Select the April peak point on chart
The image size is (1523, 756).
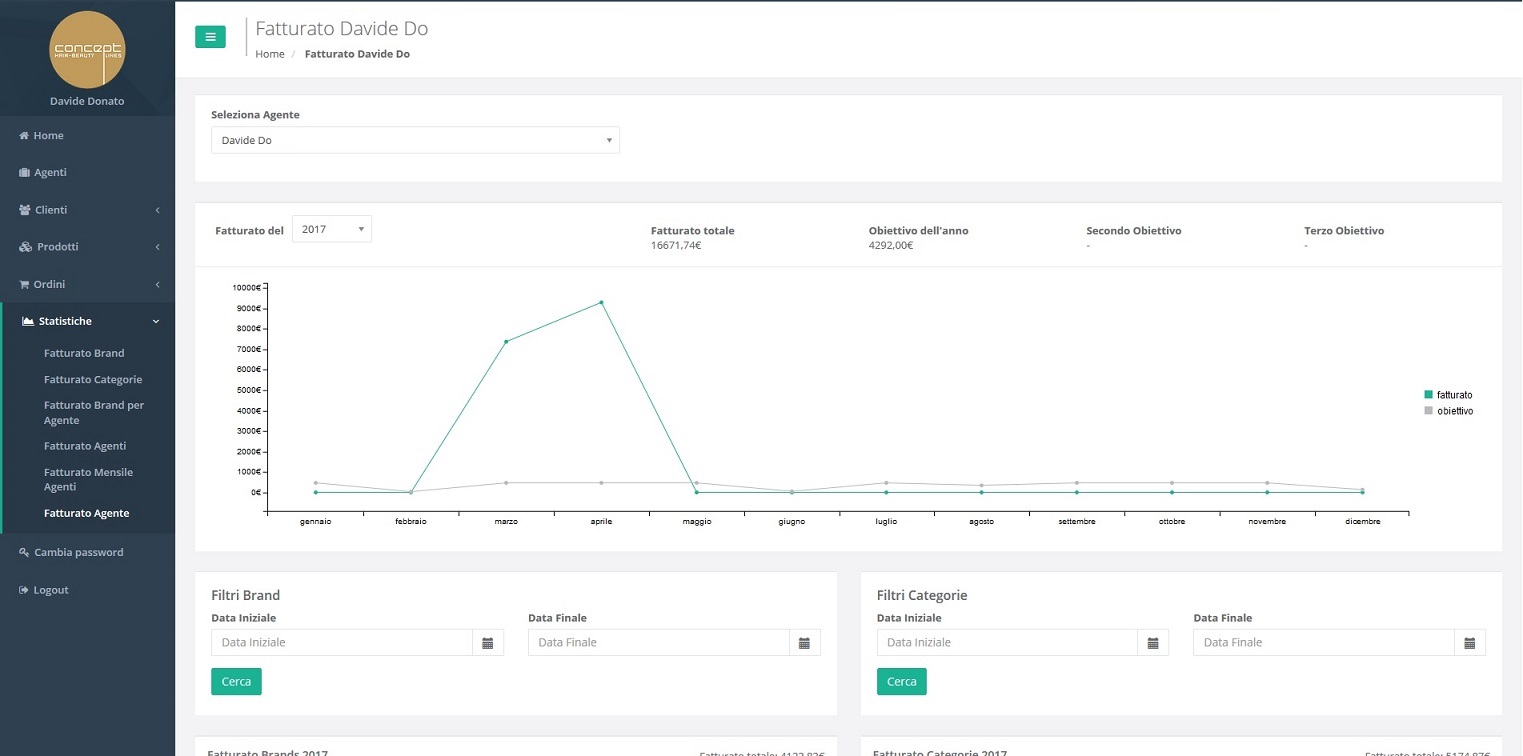pos(601,302)
